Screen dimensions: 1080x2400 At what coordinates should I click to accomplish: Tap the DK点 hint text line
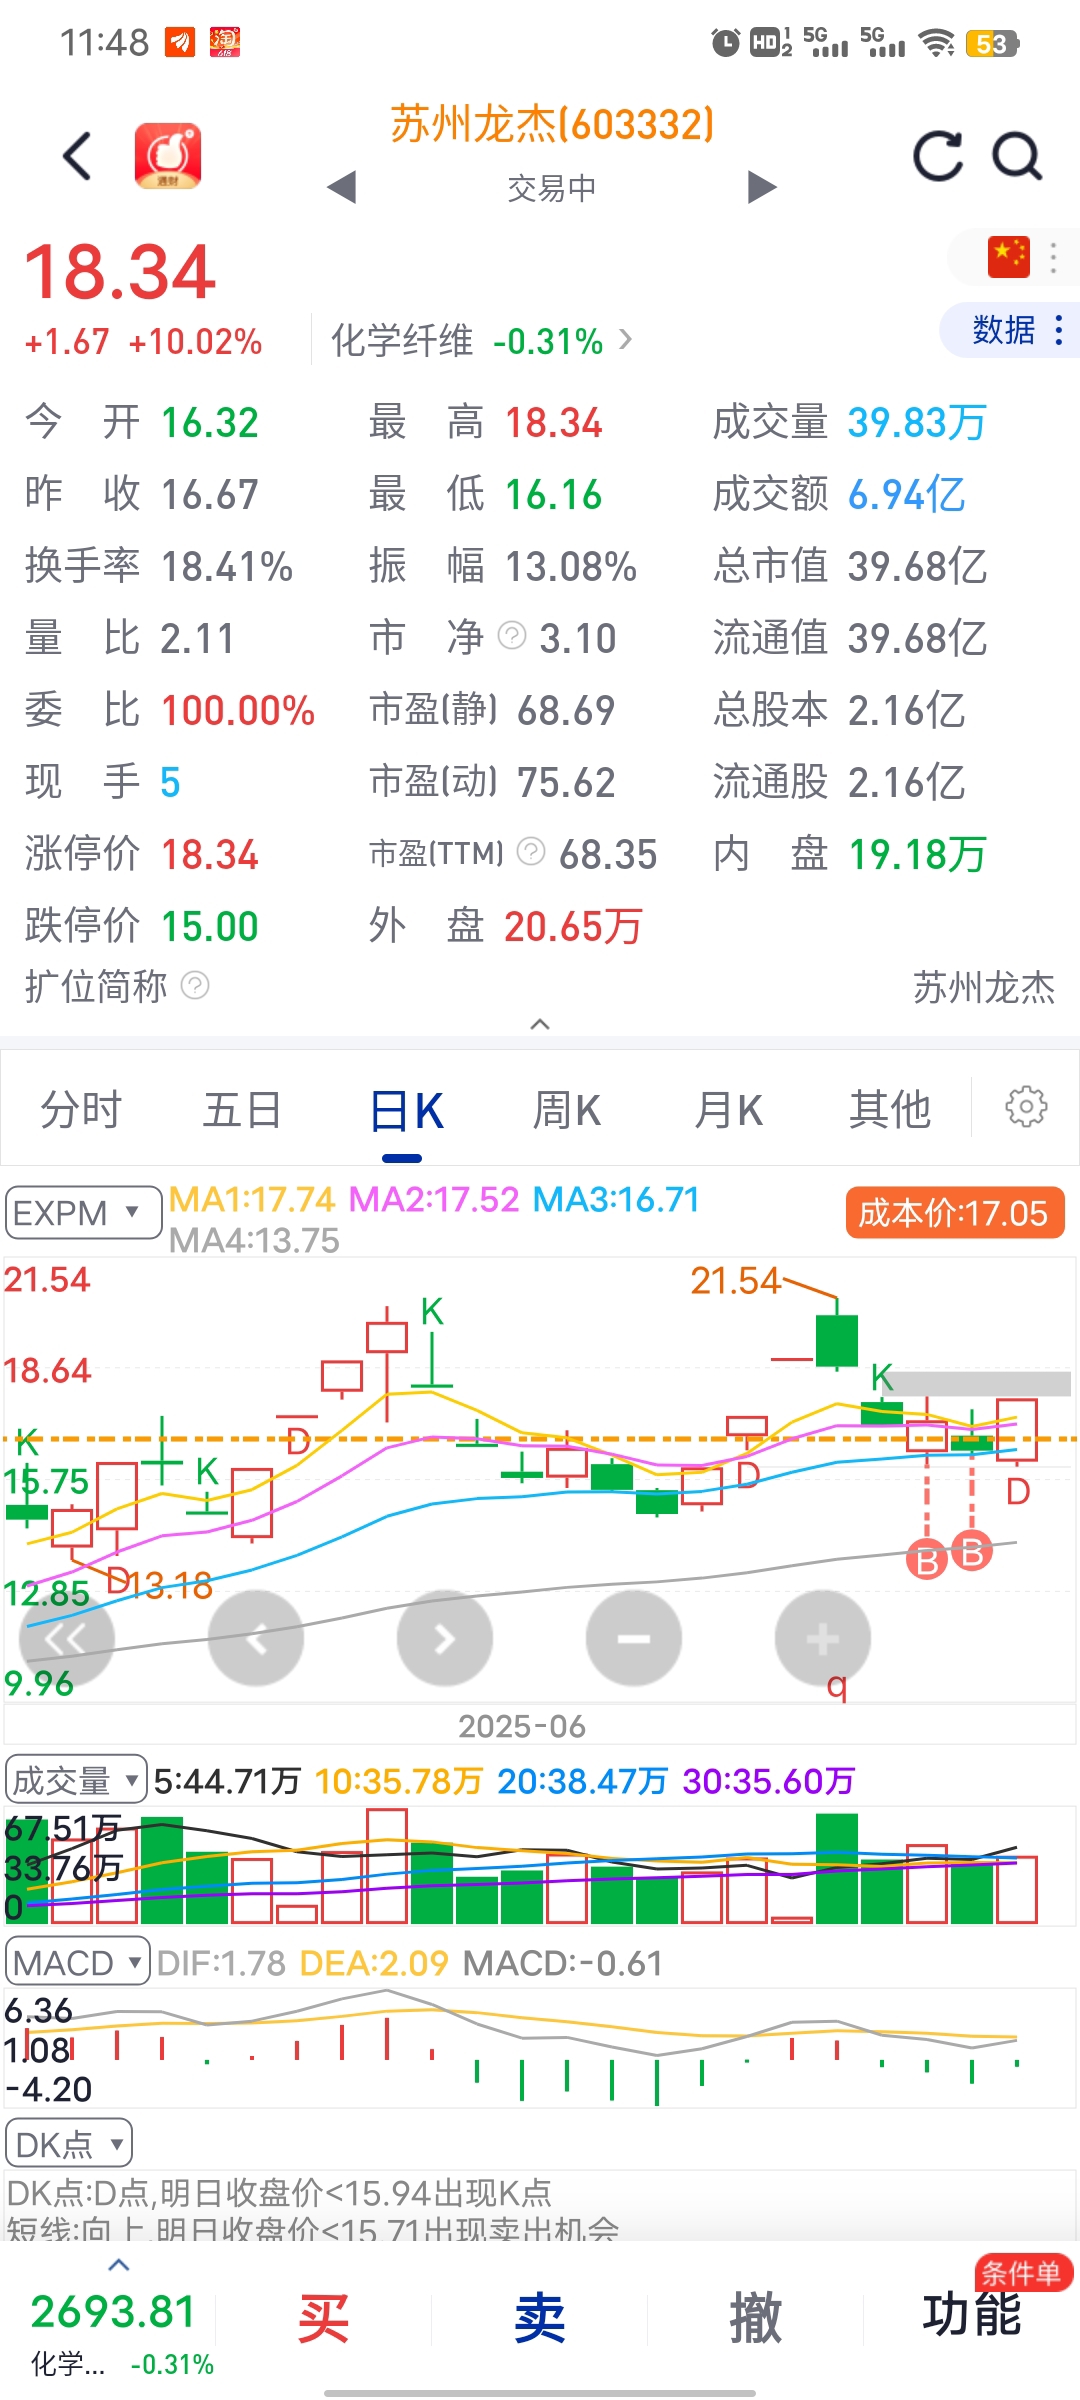(279, 2193)
